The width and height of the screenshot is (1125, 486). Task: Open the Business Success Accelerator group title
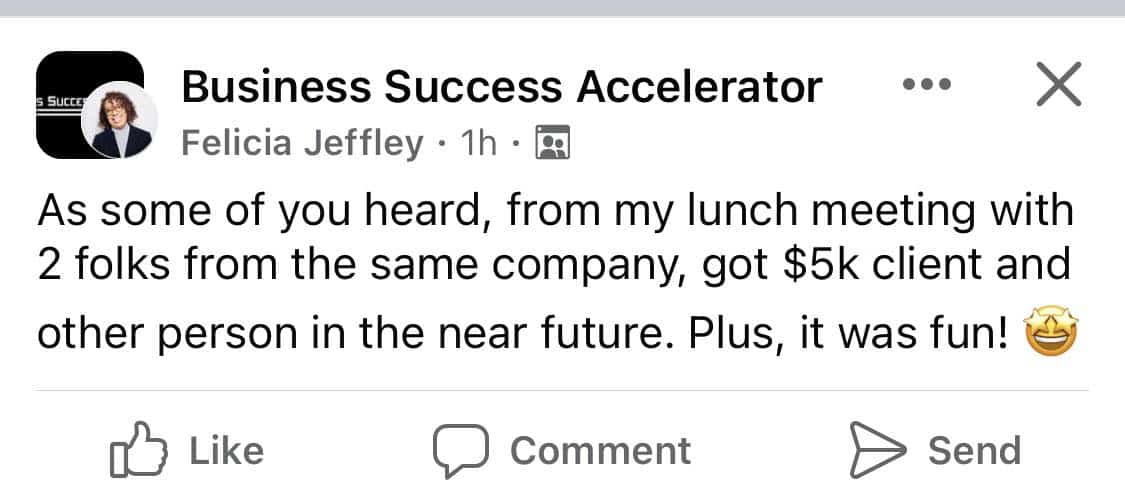click(x=501, y=88)
